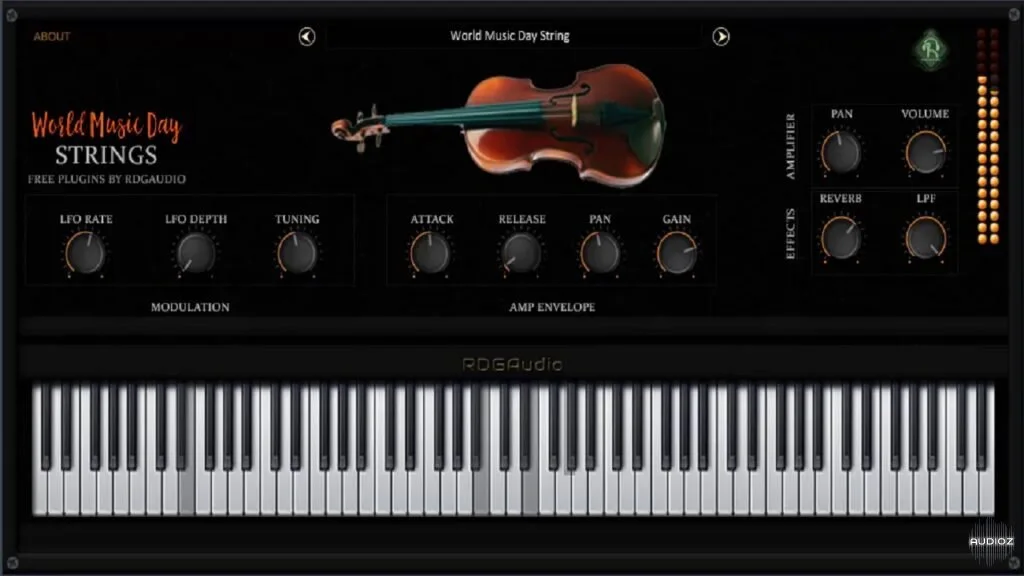Click the violin image
Viewport: 1024px width, 576px height.
tap(499, 124)
